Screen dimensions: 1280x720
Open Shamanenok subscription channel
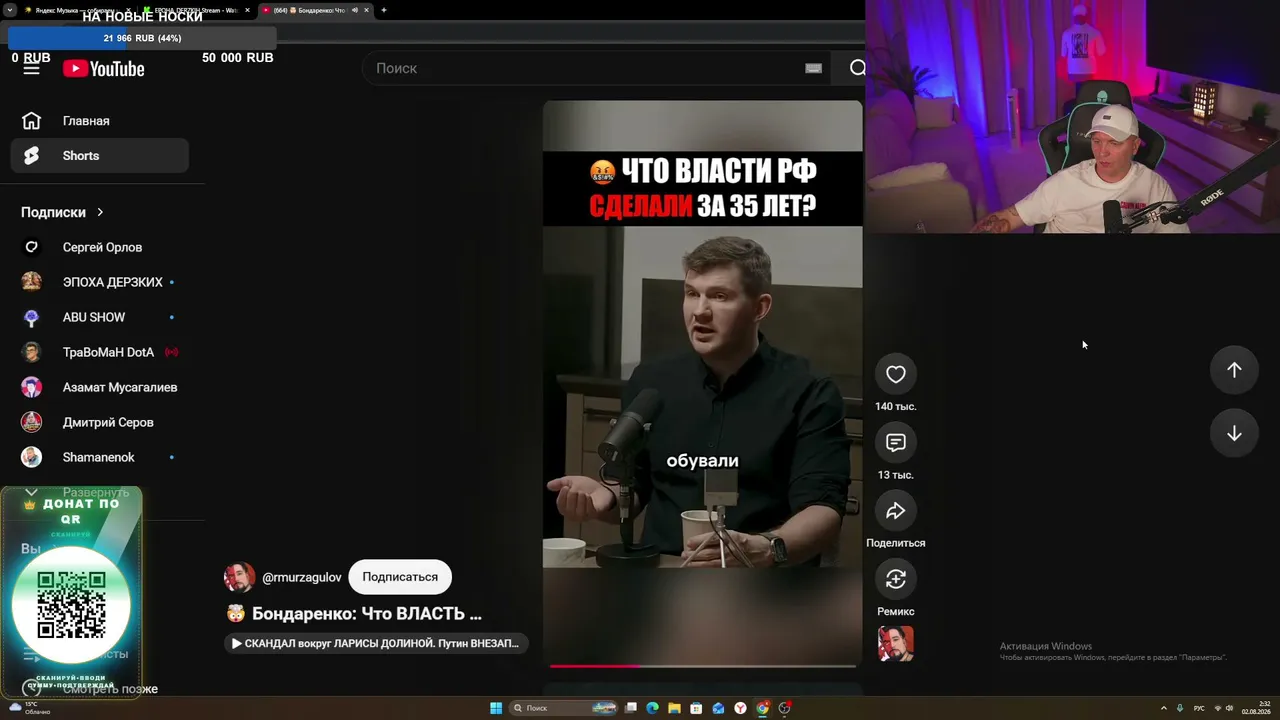point(100,457)
